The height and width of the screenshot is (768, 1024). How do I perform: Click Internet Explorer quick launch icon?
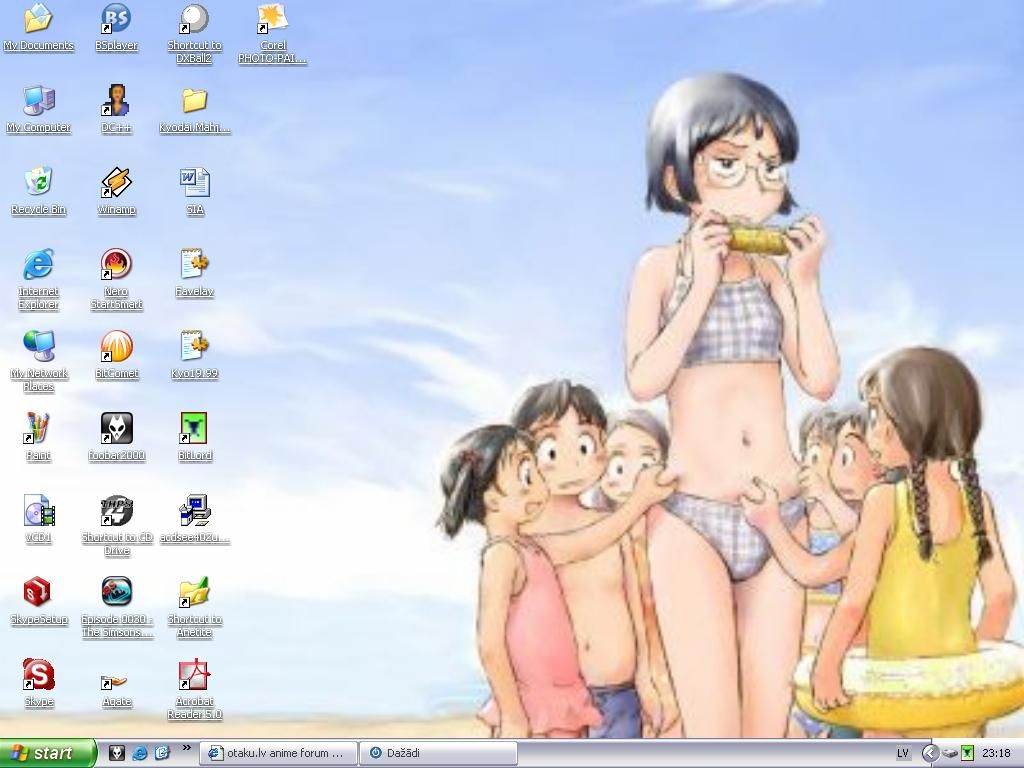point(140,753)
